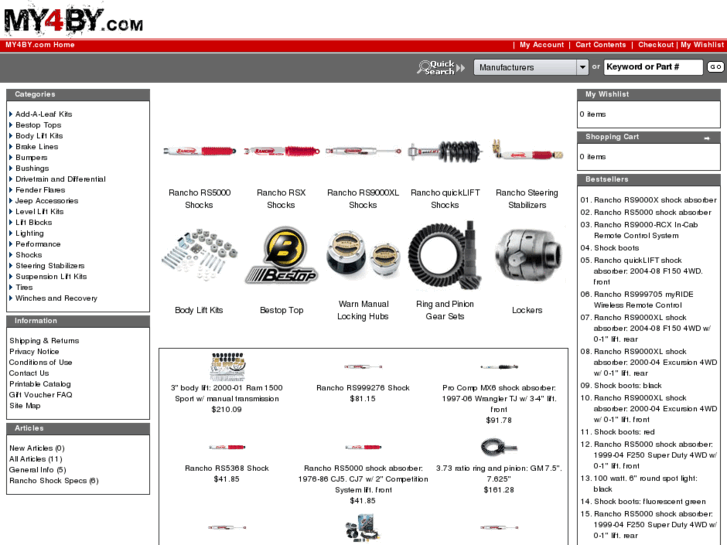The height and width of the screenshot is (545, 727).
Task: Expand the Drivetrain and Differential category
Action: tap(60, 179)
